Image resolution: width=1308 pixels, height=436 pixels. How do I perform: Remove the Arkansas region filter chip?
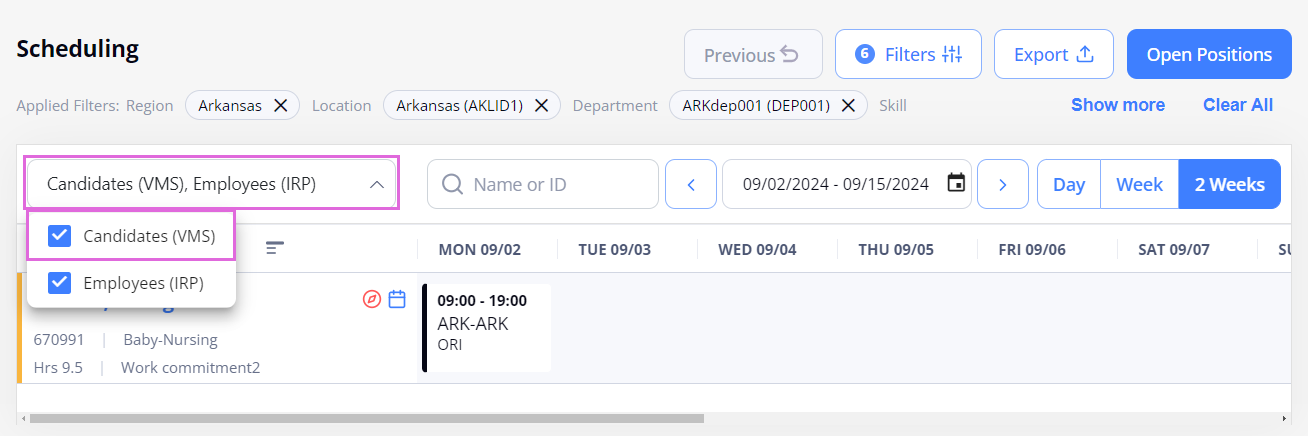[281, 105]
